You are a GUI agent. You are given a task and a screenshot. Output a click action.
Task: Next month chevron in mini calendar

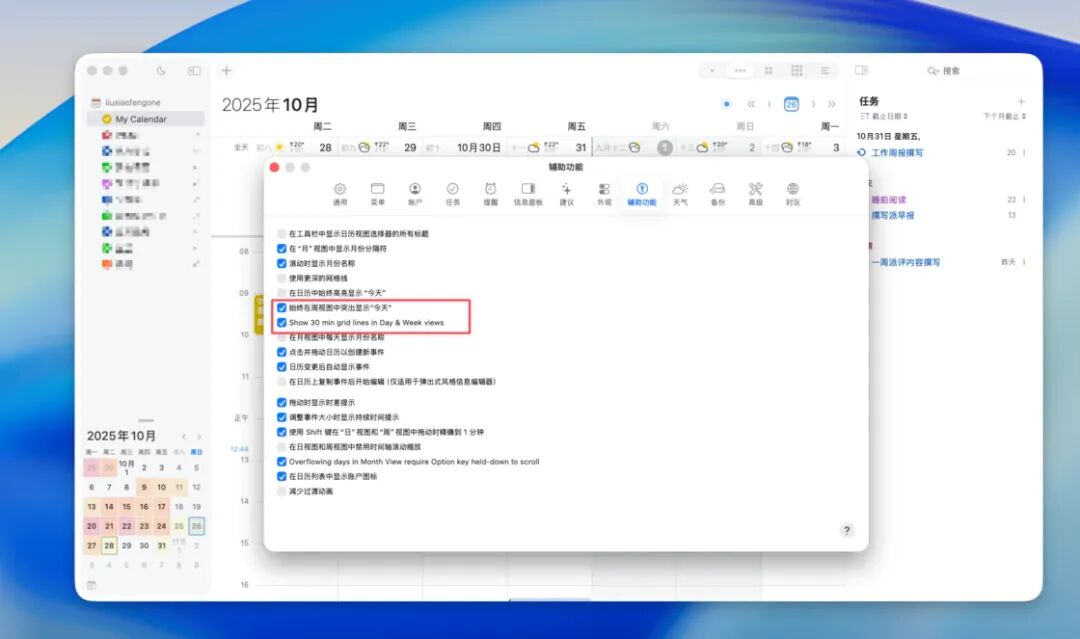pyautogui.click(x=199, y=437)
